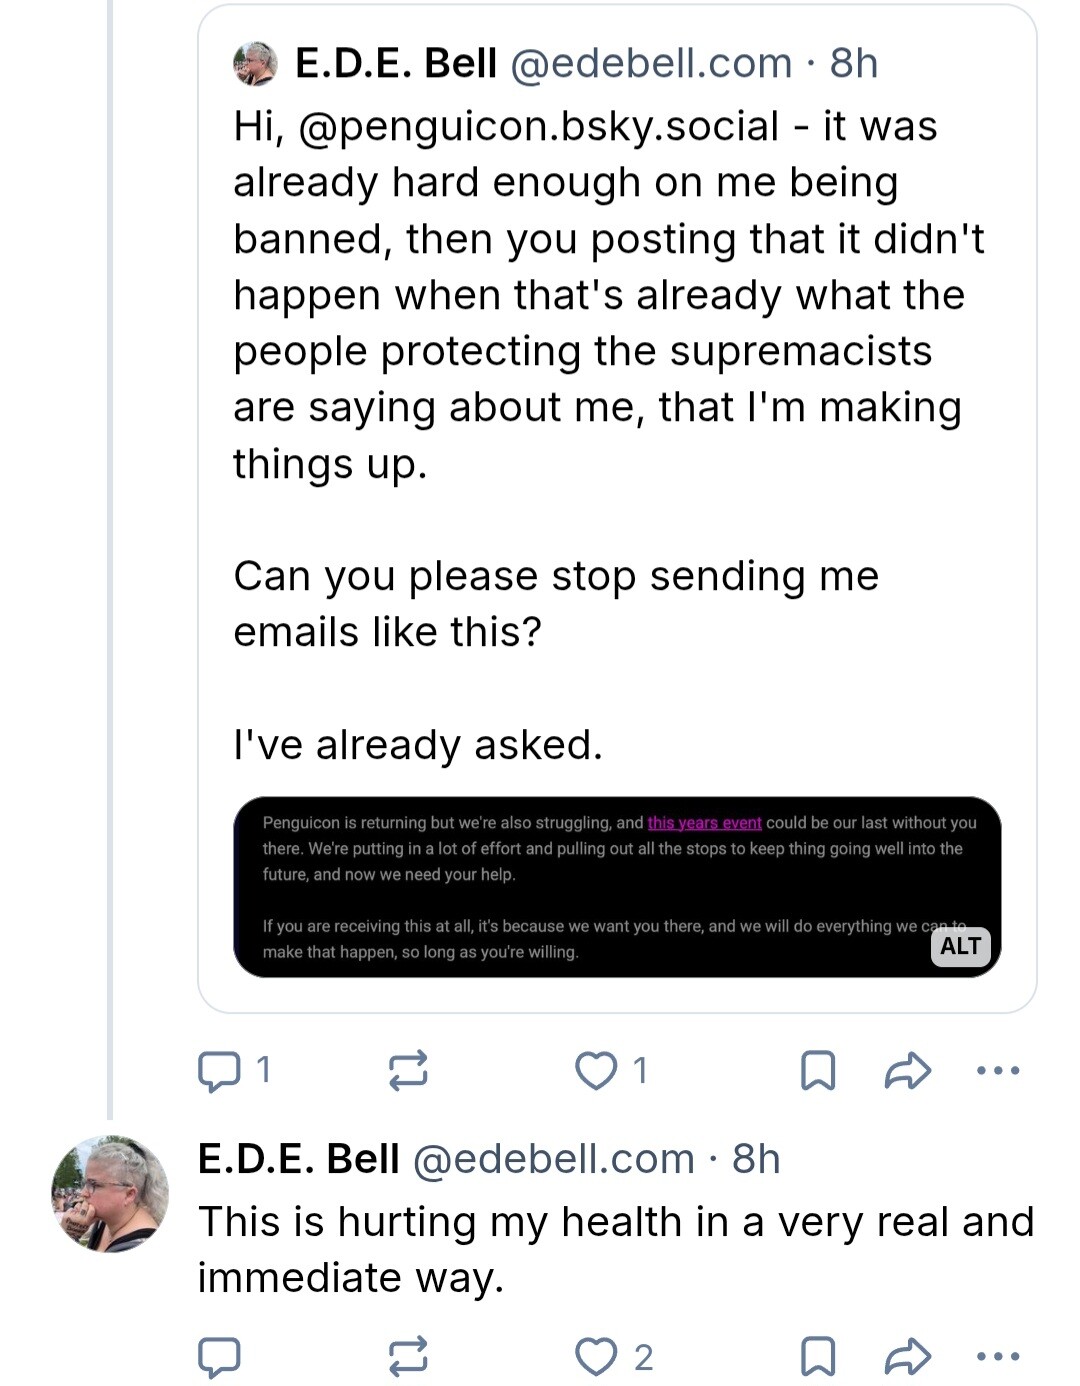Open @edebell.com handle in quoted post
Screen dimensions: 1080x1386
(651, 64)
